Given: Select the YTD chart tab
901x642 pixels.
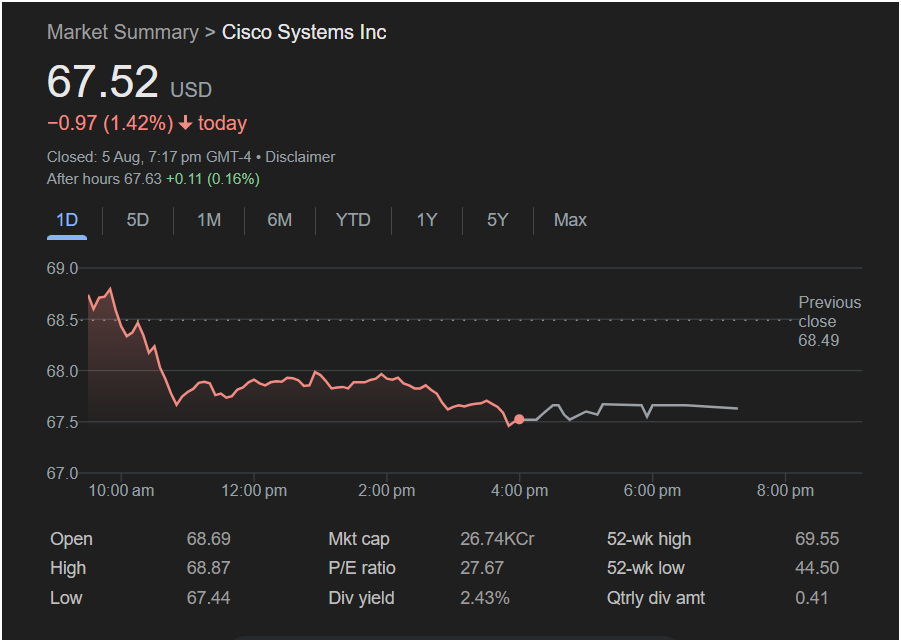Looking at the screenshot, I should pos(353,220).
